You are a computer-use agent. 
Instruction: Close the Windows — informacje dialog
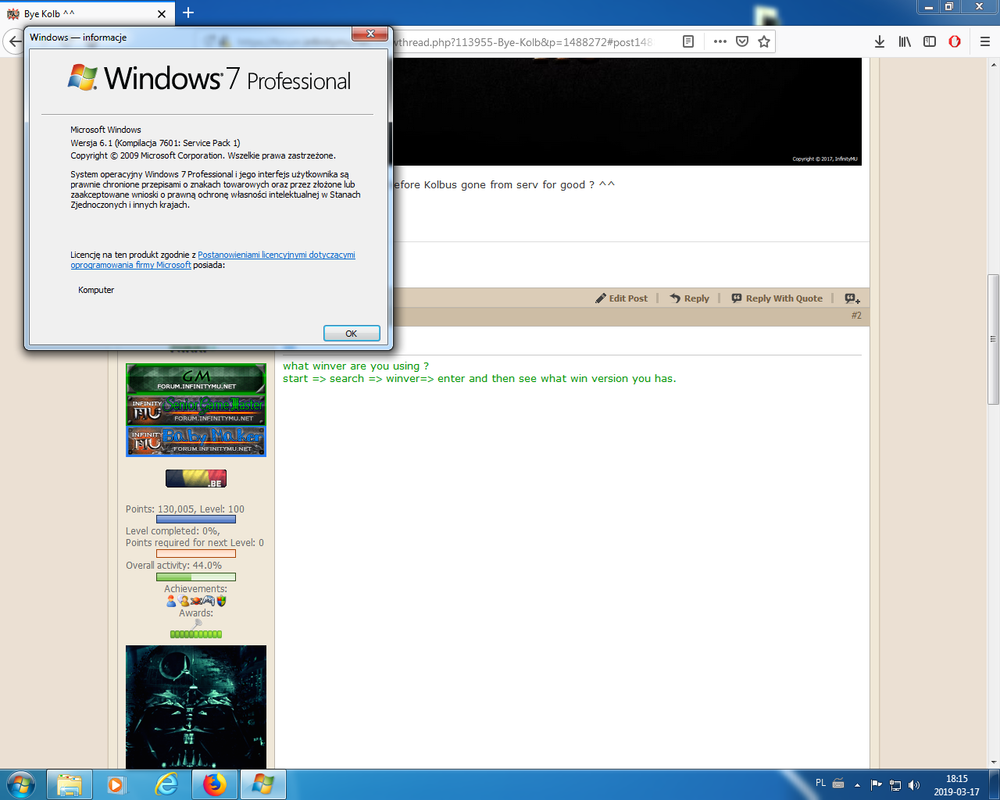[370, 34]
